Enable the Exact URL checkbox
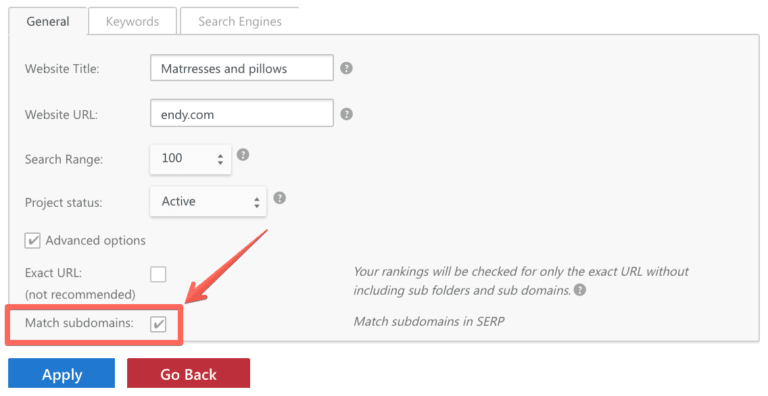The image size is (768, 396). click(158, 274)
